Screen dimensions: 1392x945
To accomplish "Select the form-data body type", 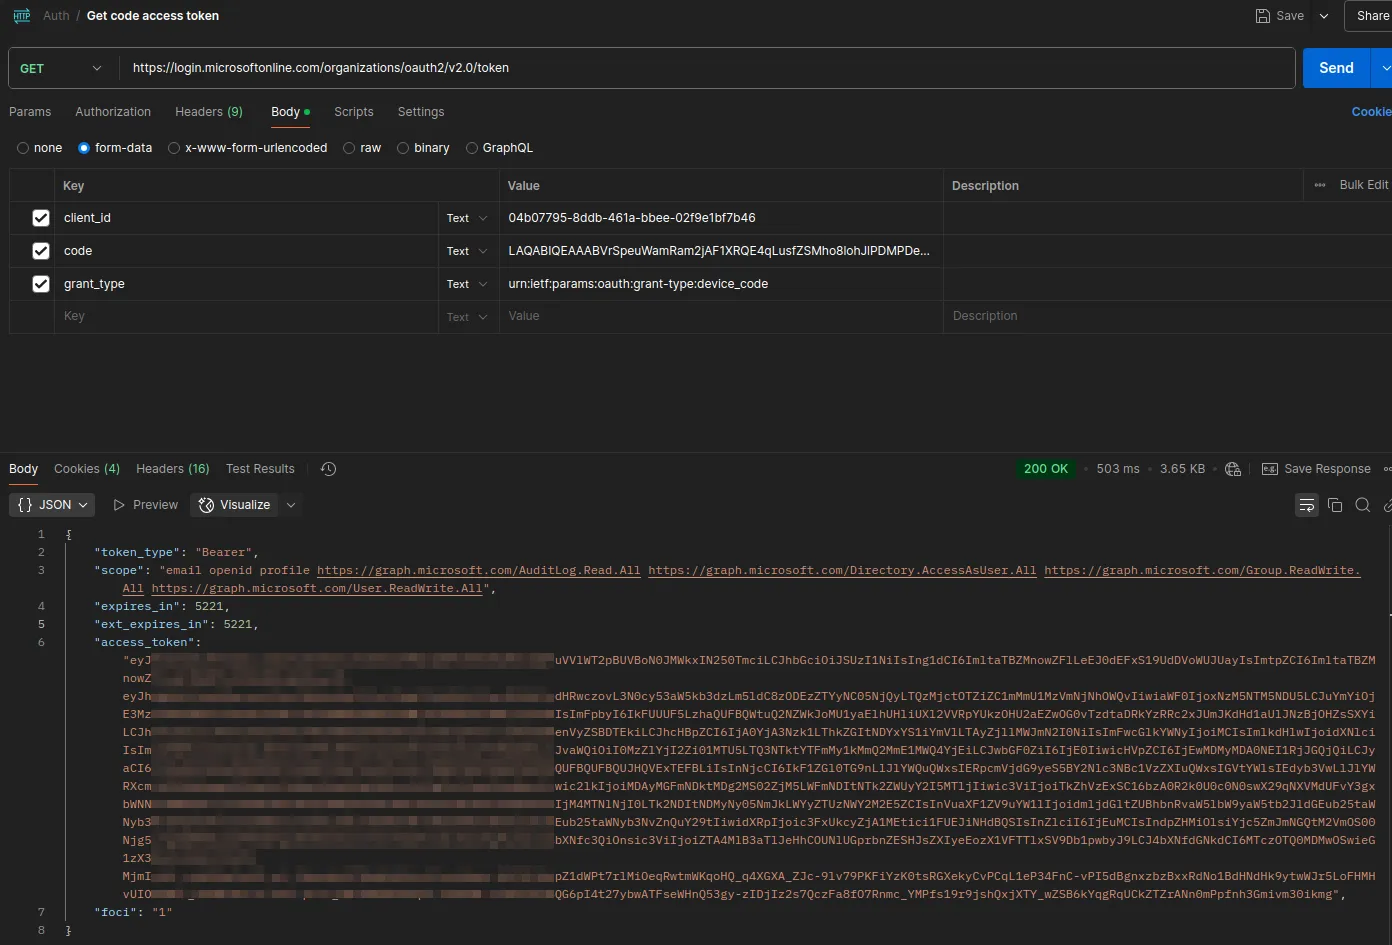I will pyautogui.click(x=84, y=148).
